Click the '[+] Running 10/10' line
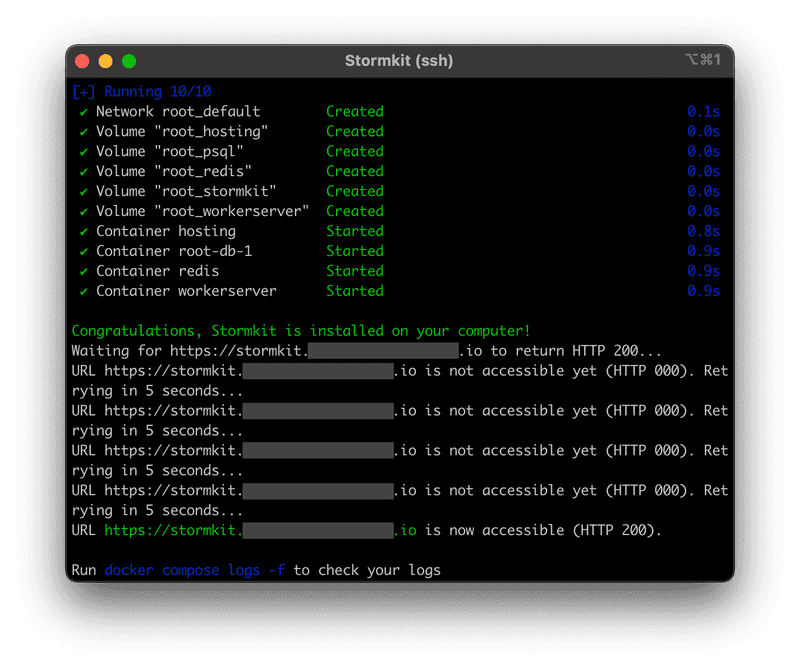 click(142, 92)
